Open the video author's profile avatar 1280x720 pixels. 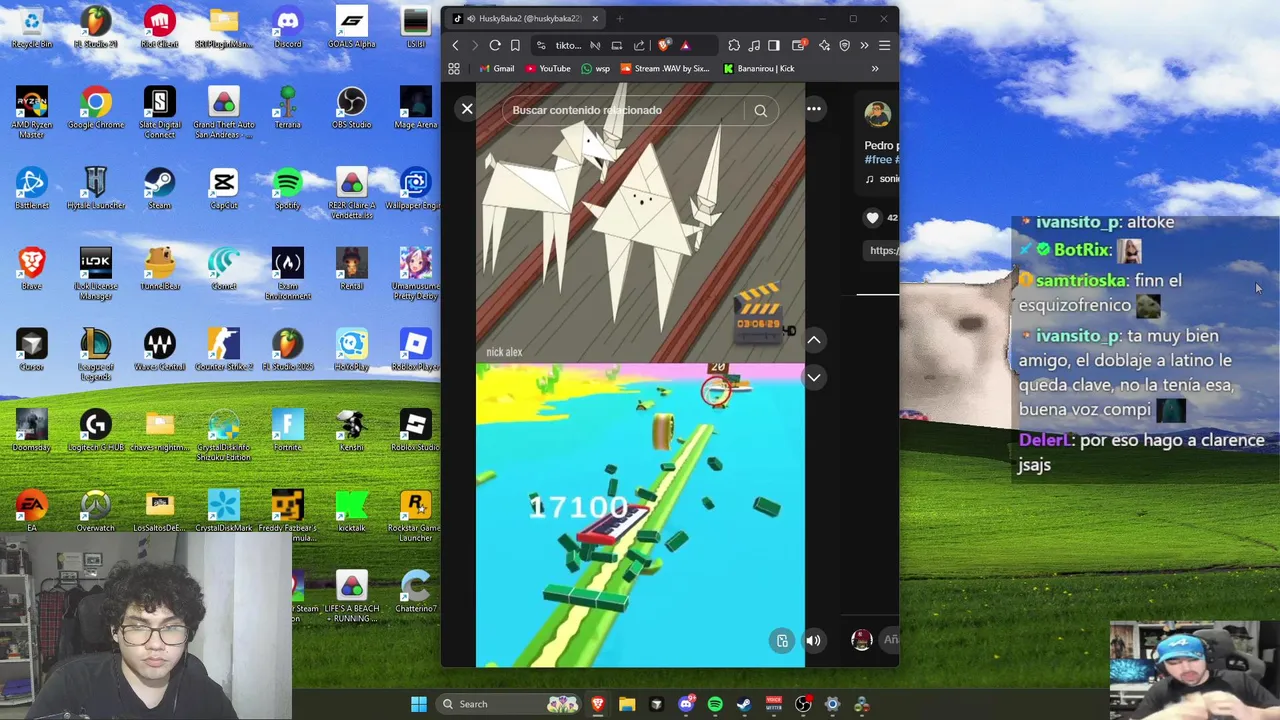(x=878, y=113)
